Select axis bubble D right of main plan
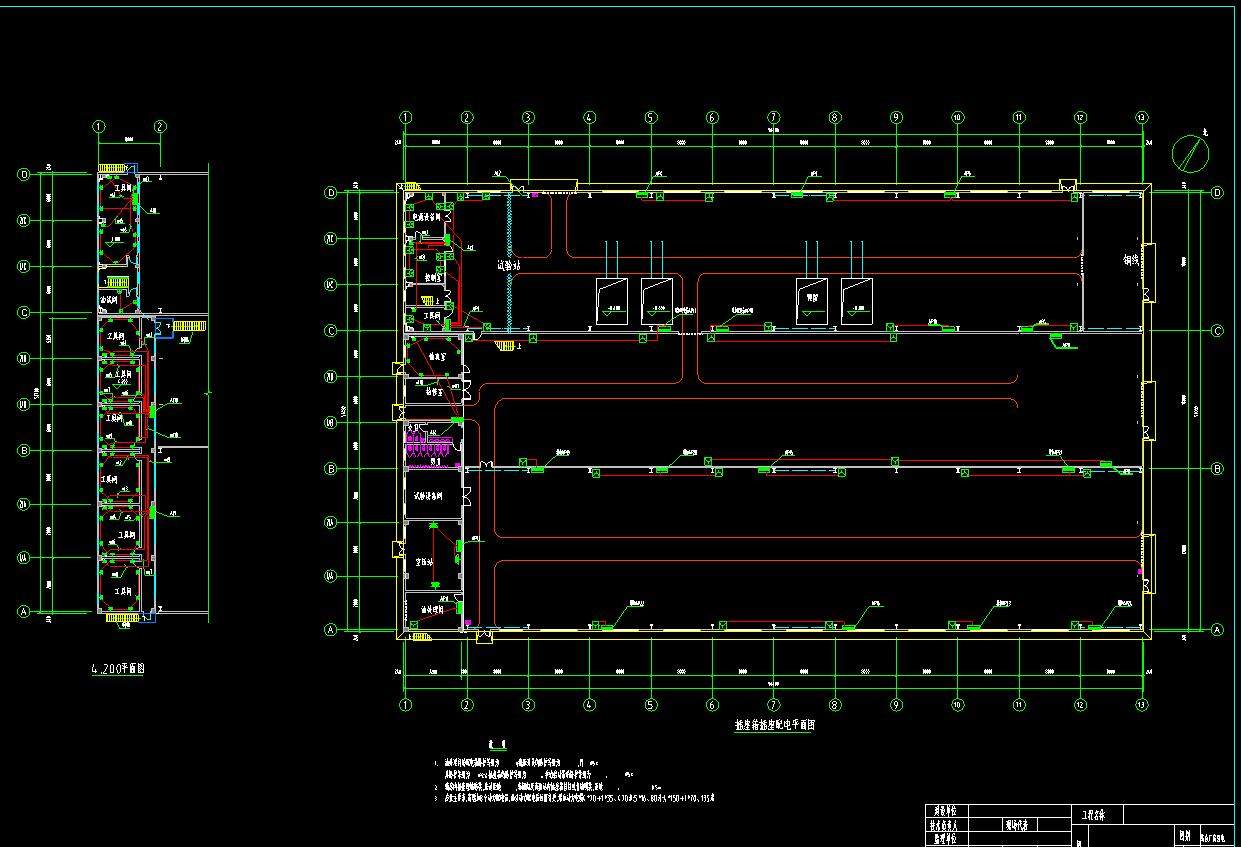The image size is (1241, 847). point(1217,192)
